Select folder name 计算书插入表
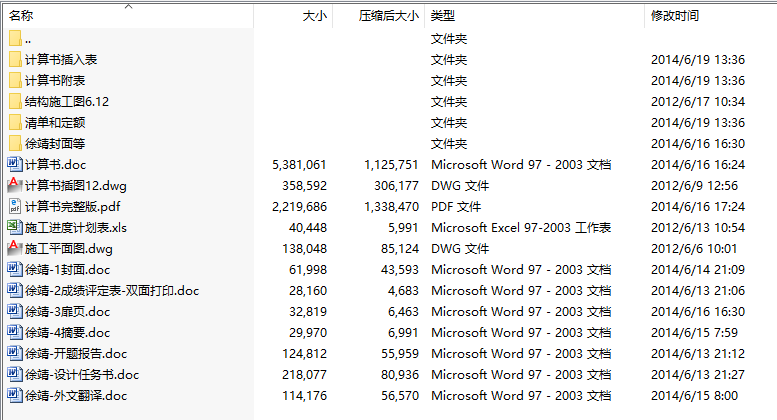Viewport: 777px width, 420px height. coord(61,59)
